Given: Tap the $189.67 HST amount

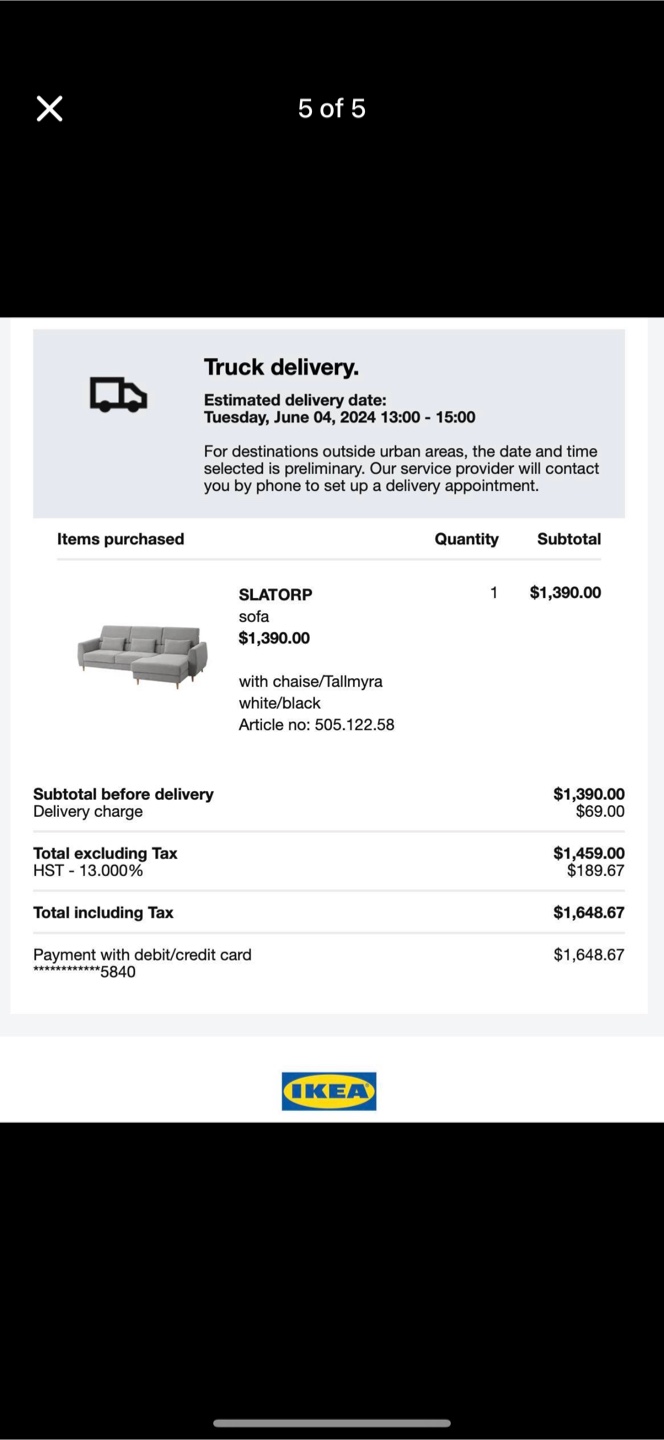Looking at the screenshot, I should [x=595, y=871].
